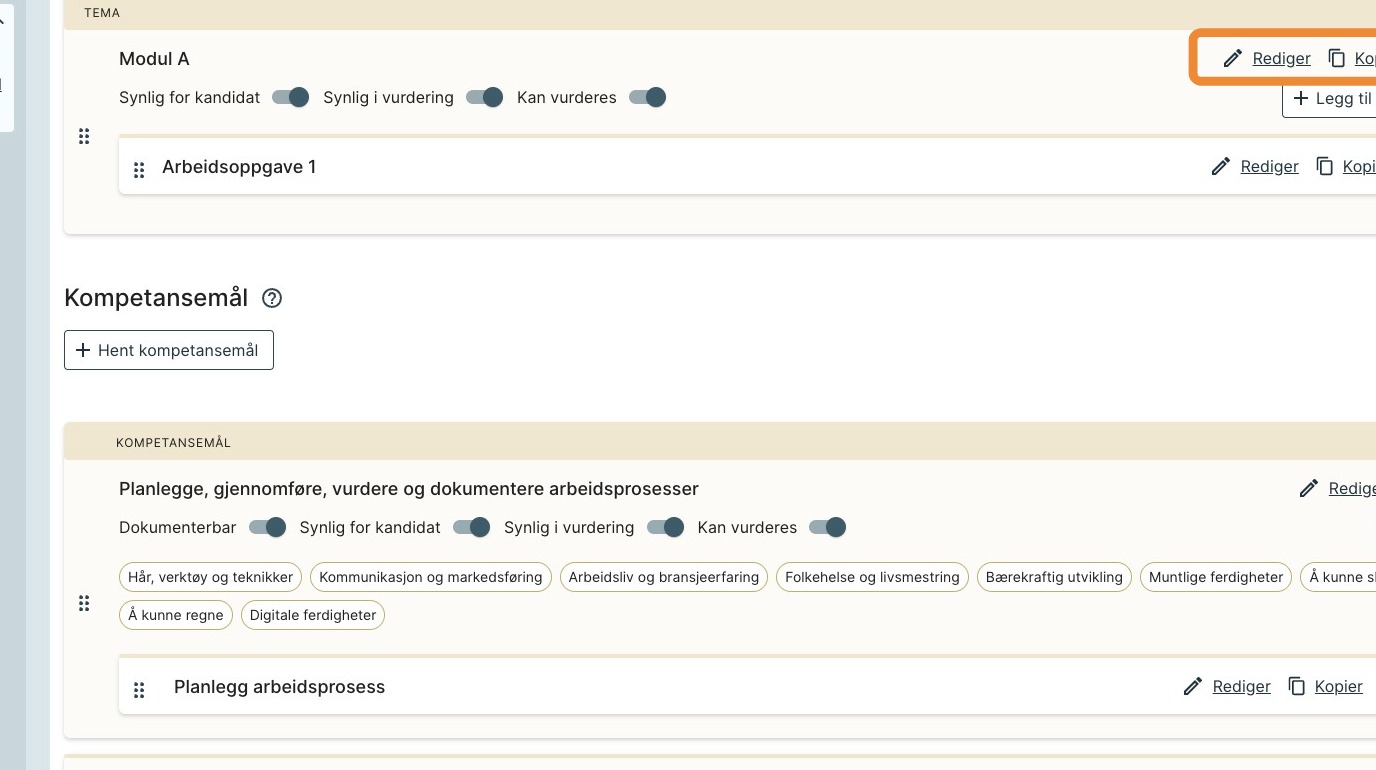Click drag handle icon on Arbeidsoppgave 1
The width and height of the screenshot is (1376, 770).
140,169
